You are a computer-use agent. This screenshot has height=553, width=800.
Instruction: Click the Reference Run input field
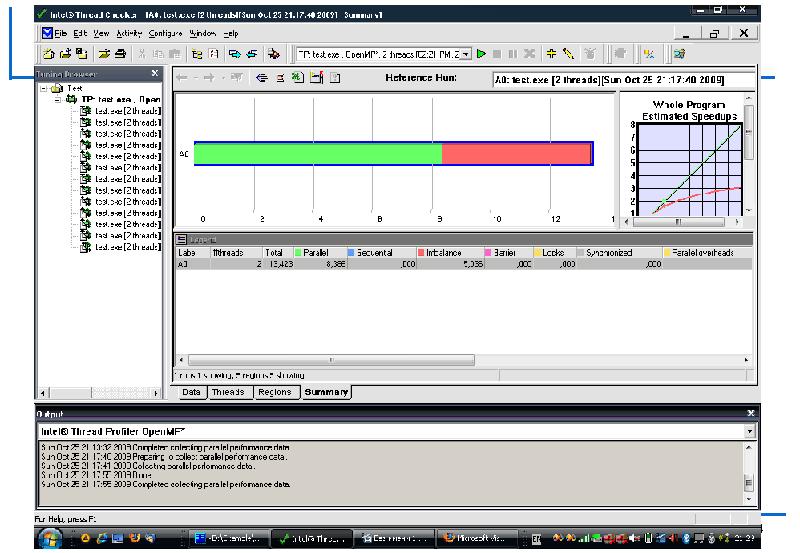[623, 79]
